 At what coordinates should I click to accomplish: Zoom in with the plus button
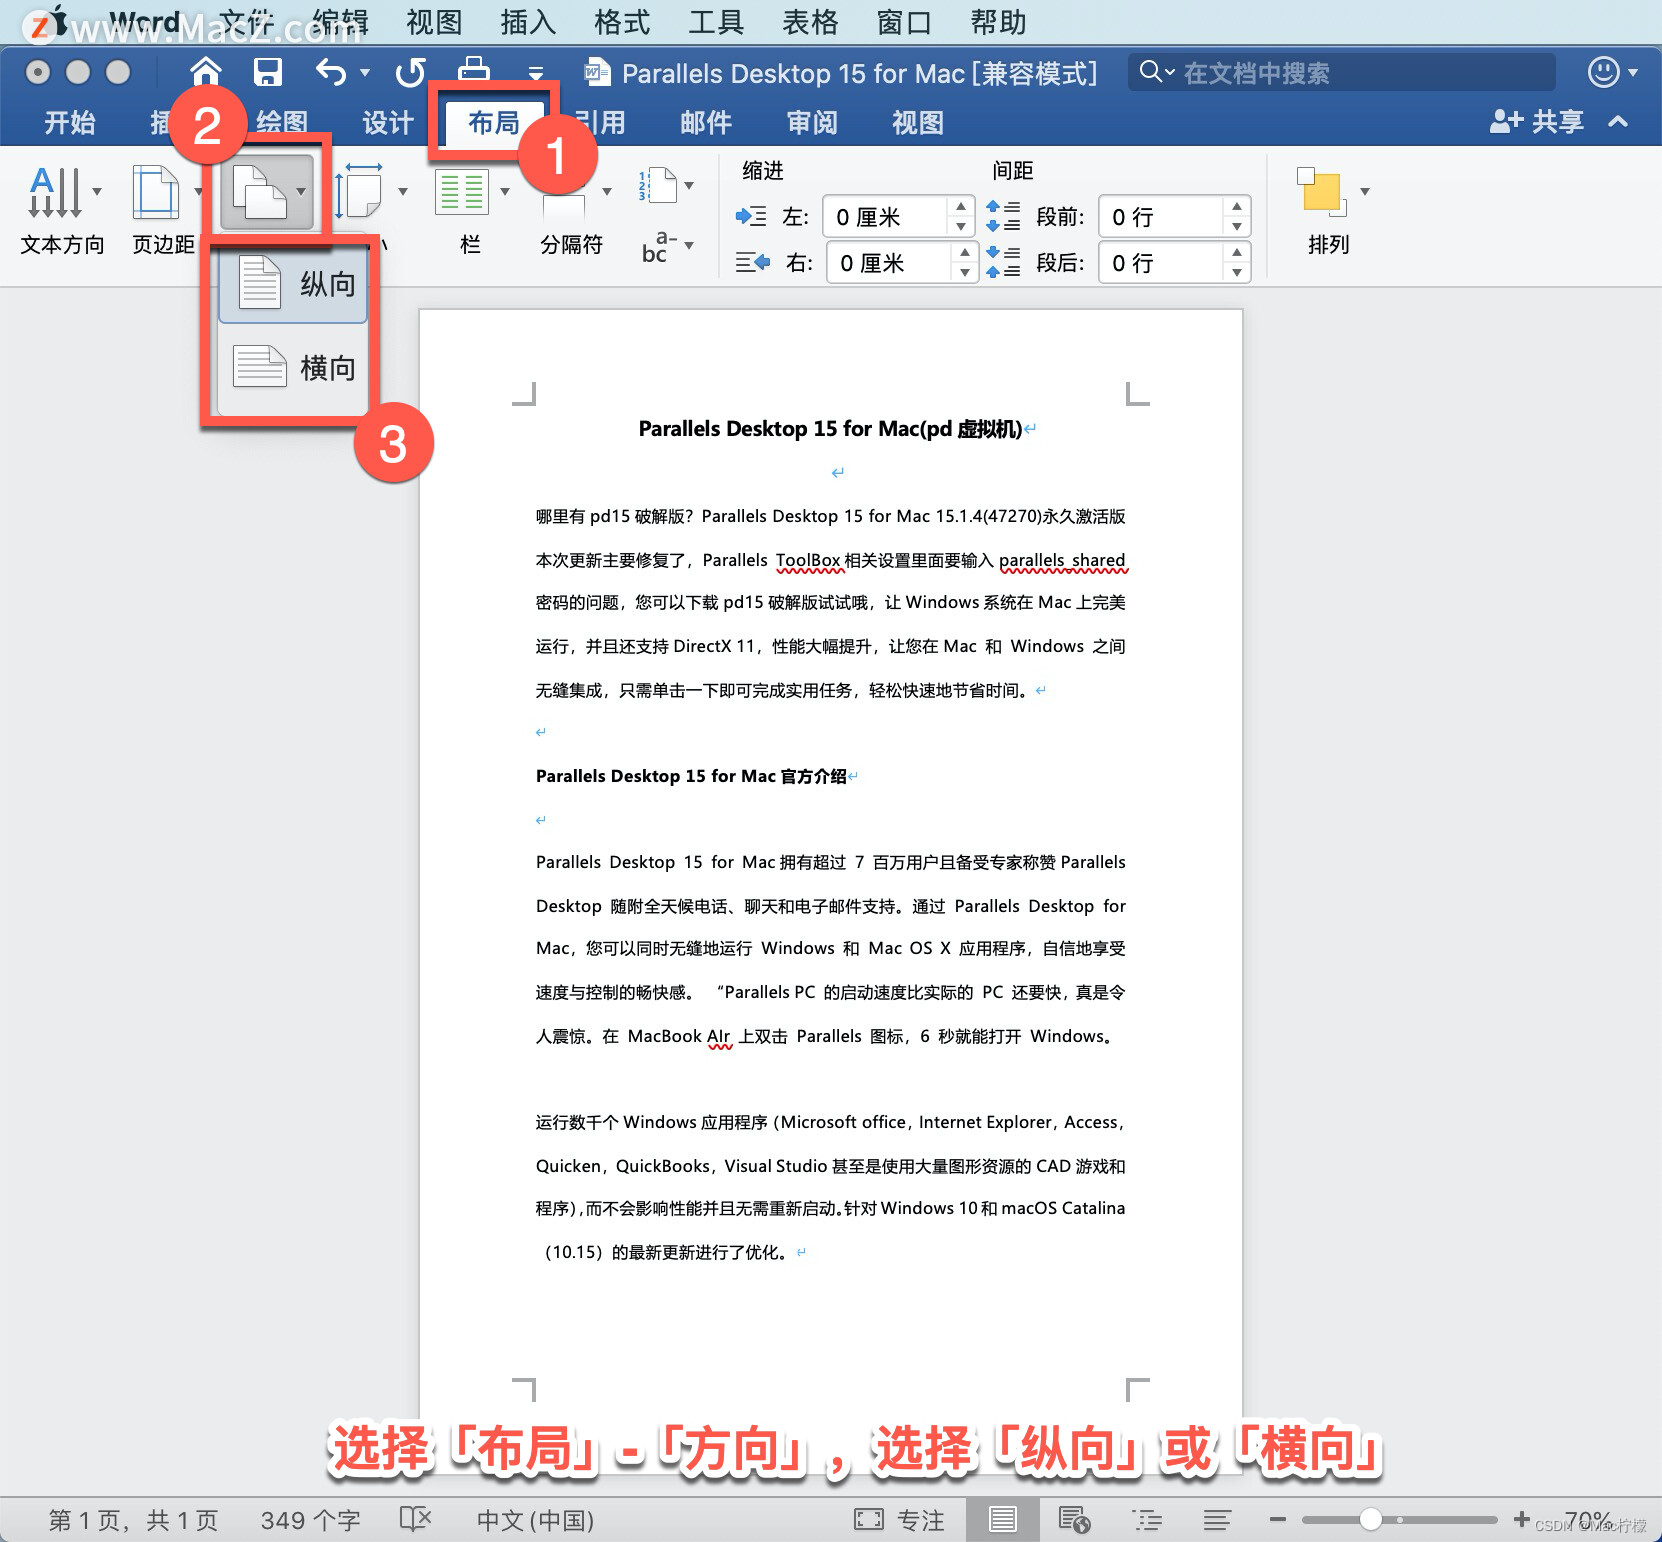point(1521,1519)
